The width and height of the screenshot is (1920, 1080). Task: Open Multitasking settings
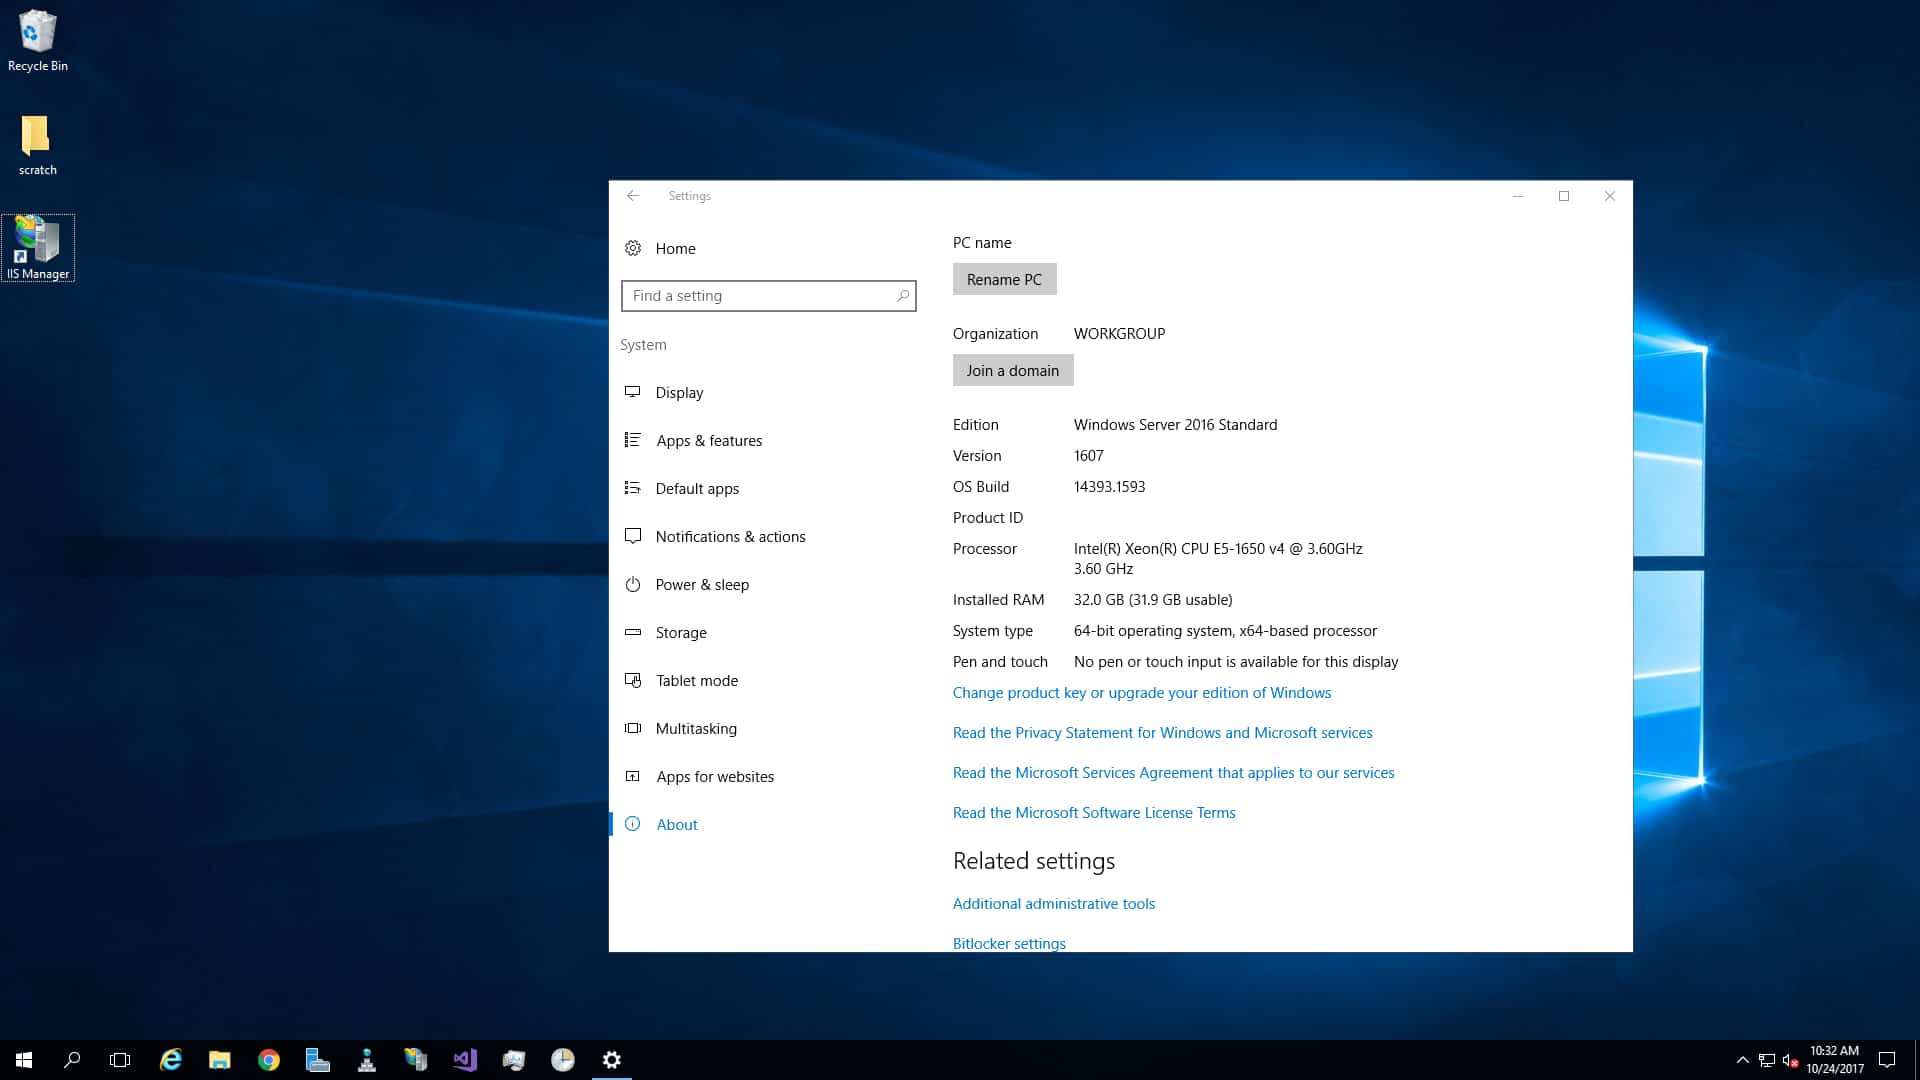pos(696,728)
